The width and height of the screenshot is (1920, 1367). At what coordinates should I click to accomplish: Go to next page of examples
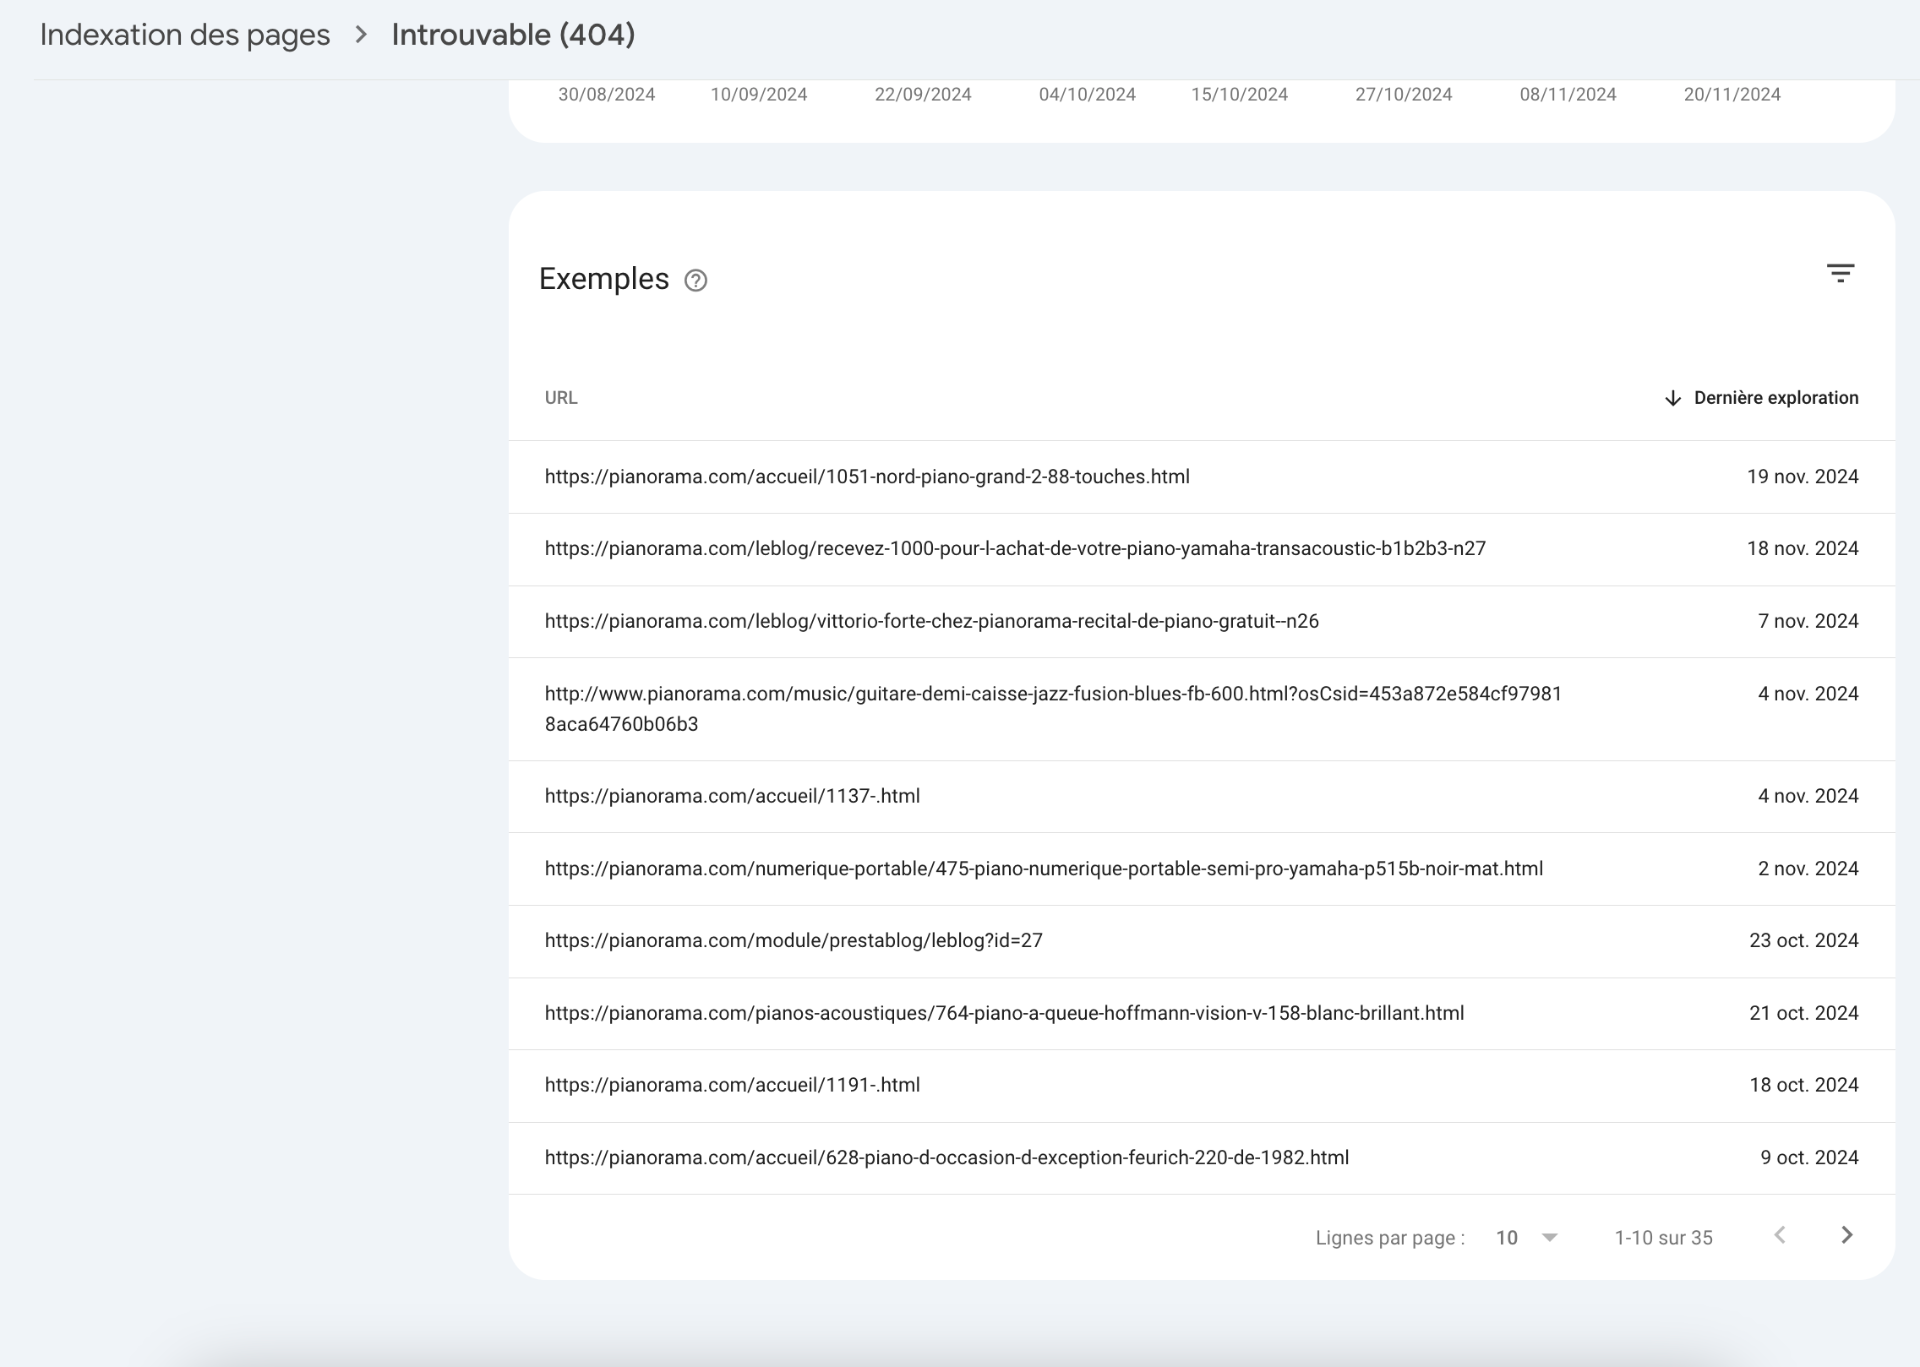click(x=1846, y=1235)
